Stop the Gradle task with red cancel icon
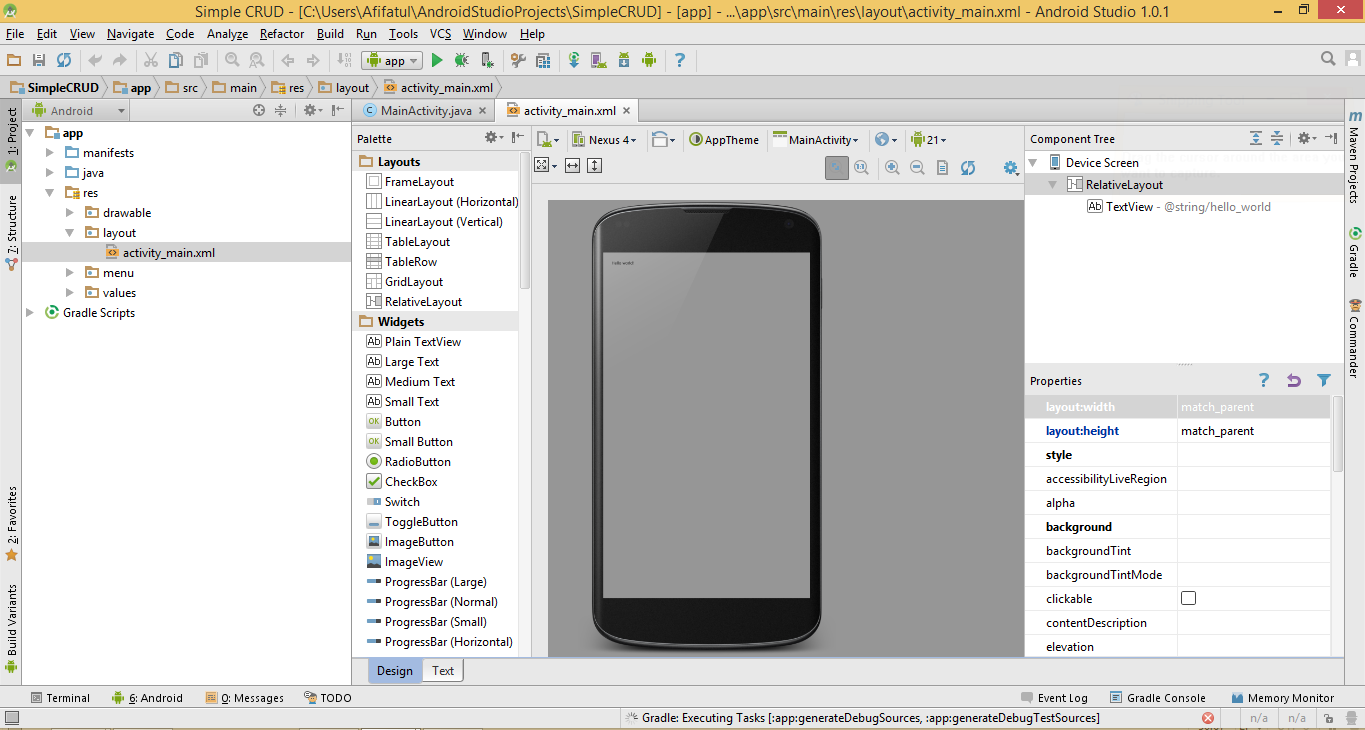The width and height of the screenshot is (1365, 730). point(1208,718)
